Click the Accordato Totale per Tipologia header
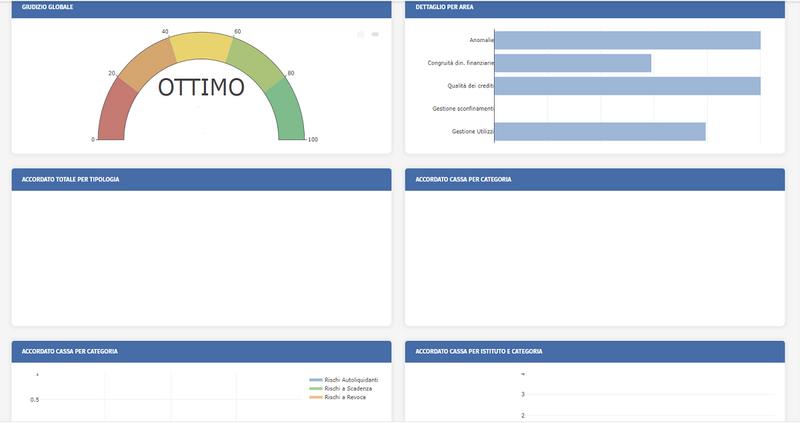This screenshot has width=800, height=423. (x=202, y=180)
